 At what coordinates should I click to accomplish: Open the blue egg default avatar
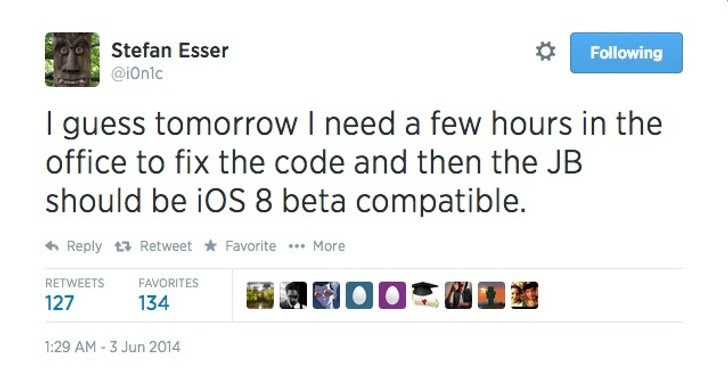click(359, 295)
